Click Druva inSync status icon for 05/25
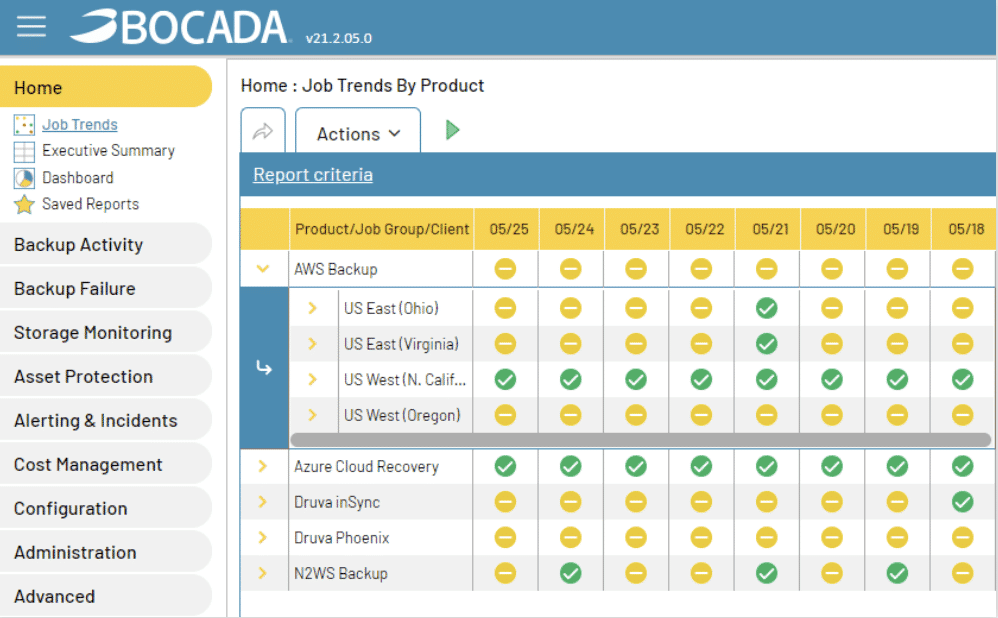This screenshot has height=618, width=998. pyautogui.click(x=505, y=502)
